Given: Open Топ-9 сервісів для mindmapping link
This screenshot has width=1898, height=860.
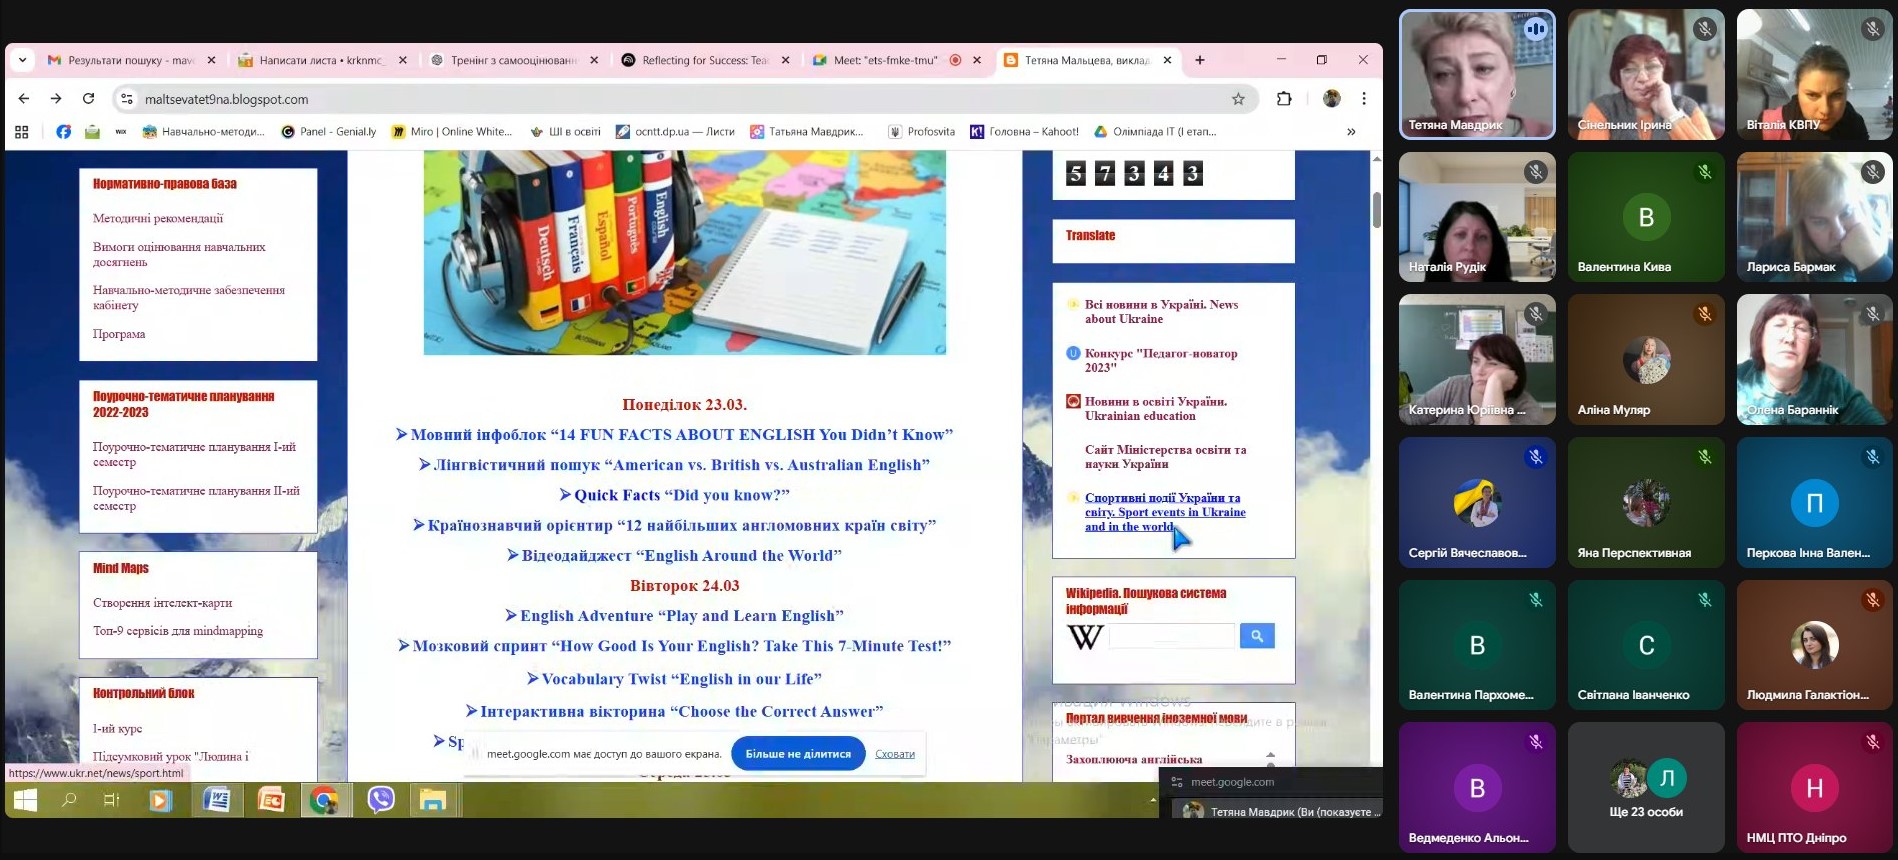Looking at the screenshot, I should pyautogui.click(x=178, y=631).
